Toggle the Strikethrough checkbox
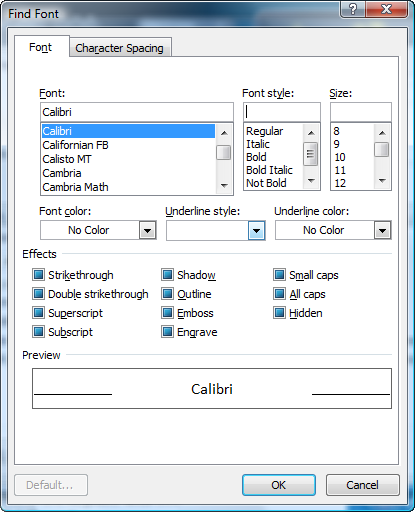Image resolution: width=415 pixels, height=512 pixels. [x=38, y=275]
